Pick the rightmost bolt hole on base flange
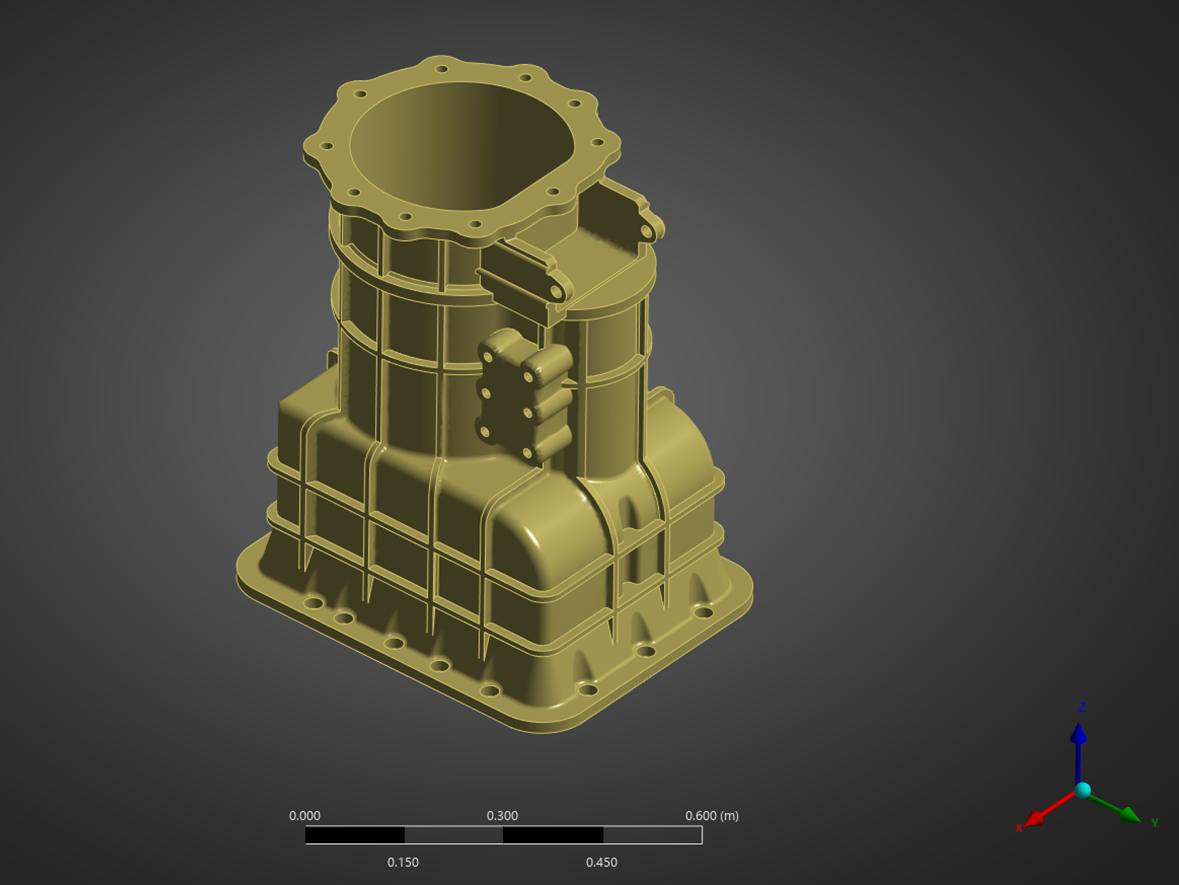This screenshot has width=1179, height=885. [703, 612]
